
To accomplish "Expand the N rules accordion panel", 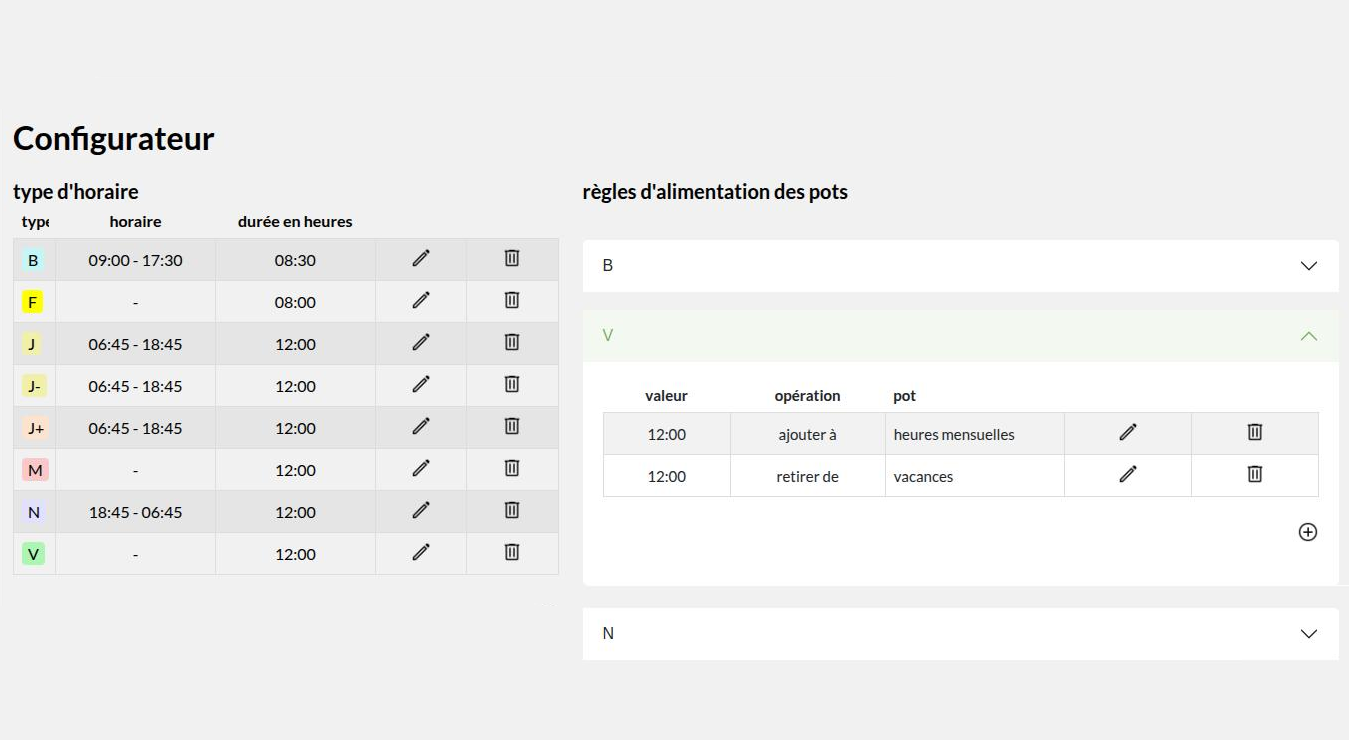I will [x=1308, y=634].
